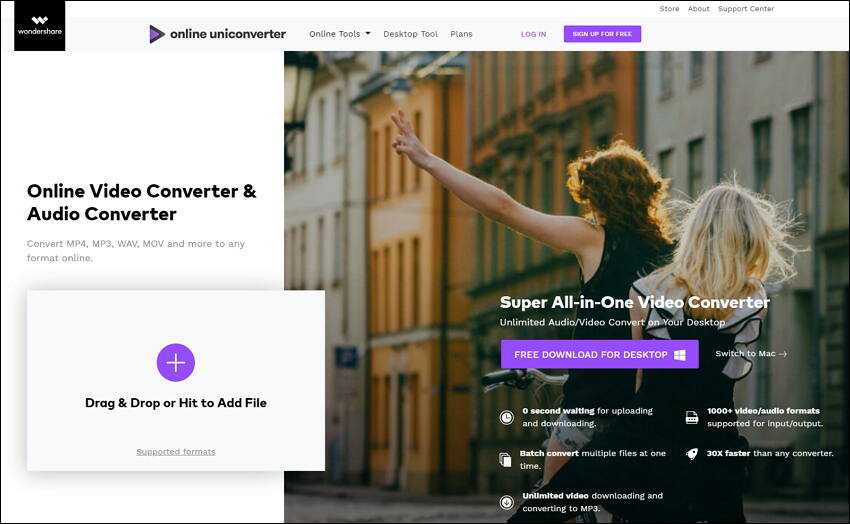Click the batch convert files icon
Image resolution: width=850 pixels, height=524 pixels.
(x=505, y=460)
